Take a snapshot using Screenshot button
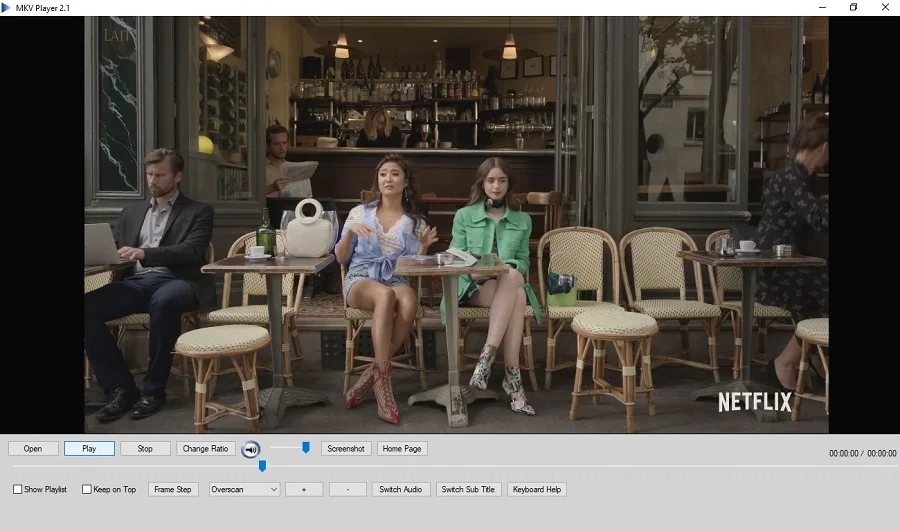Image resolution: width=900 pixels, height=531 pixels. click(x=346, y=449)
